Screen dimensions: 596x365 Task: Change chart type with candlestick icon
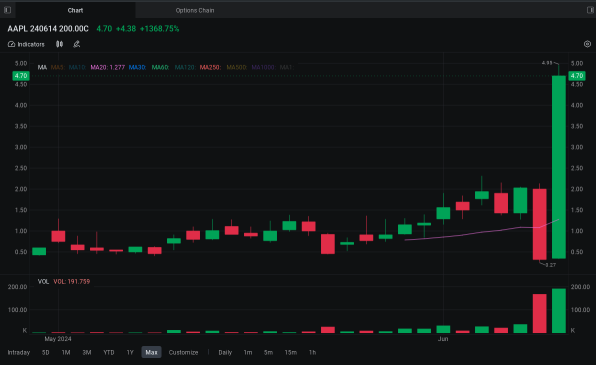60,44
